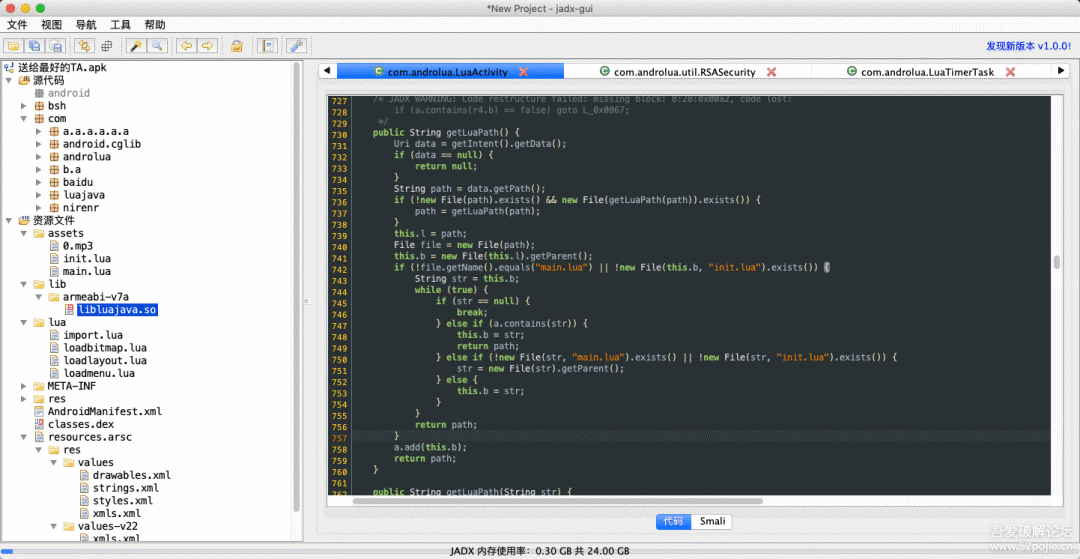The height and width of the screenshot is (559, 1080).
Task: Open class search magnifier icon
Action: 158,46
